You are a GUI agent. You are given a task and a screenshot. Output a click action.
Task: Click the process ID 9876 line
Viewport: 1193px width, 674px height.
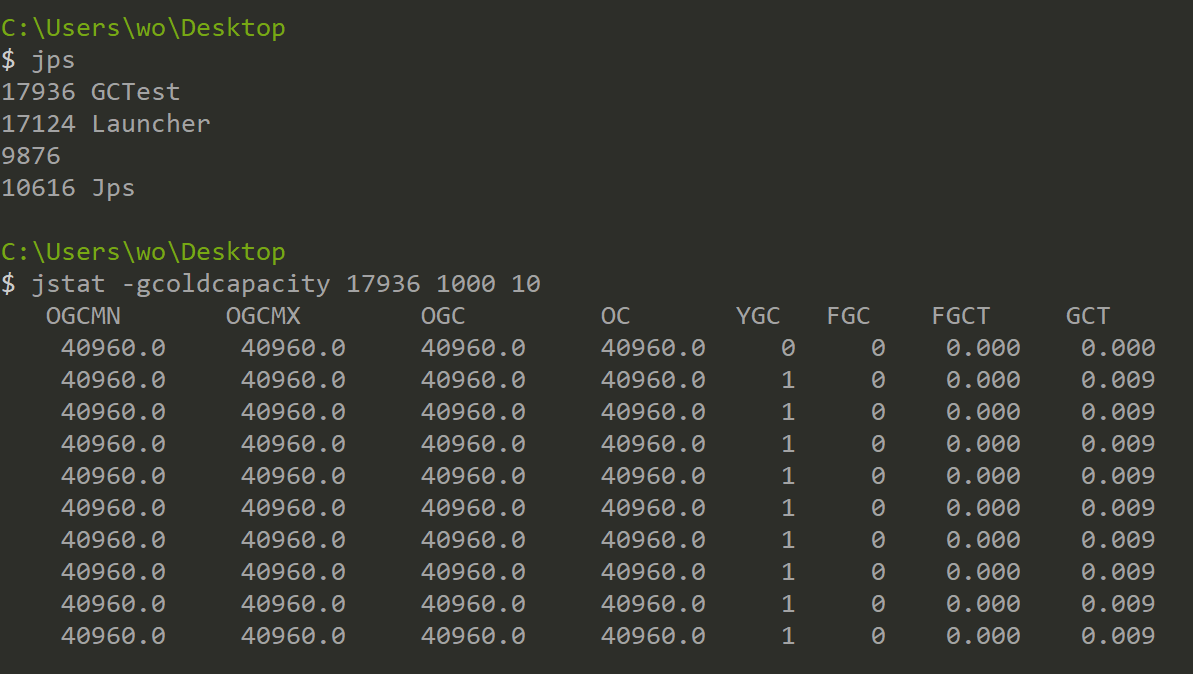31,156
